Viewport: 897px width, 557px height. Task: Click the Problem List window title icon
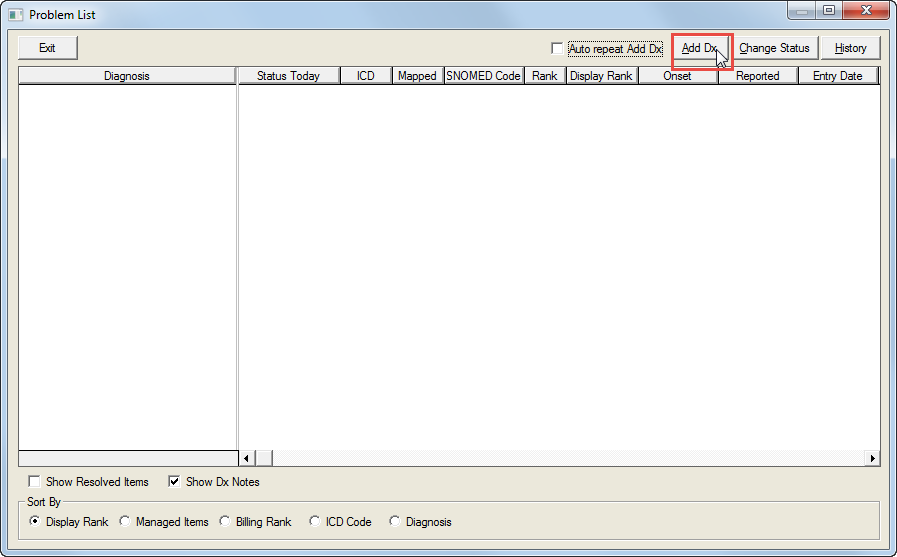coord(15,15)
